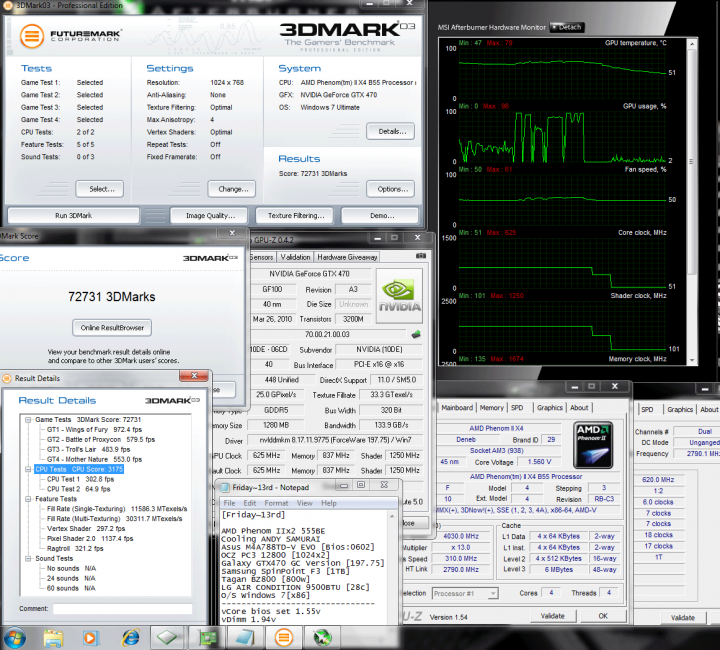This screenshot has width=720, height=650.
Task: Switch to GPU-Z graphics card taskbar icon
Action: coord(207,638)
